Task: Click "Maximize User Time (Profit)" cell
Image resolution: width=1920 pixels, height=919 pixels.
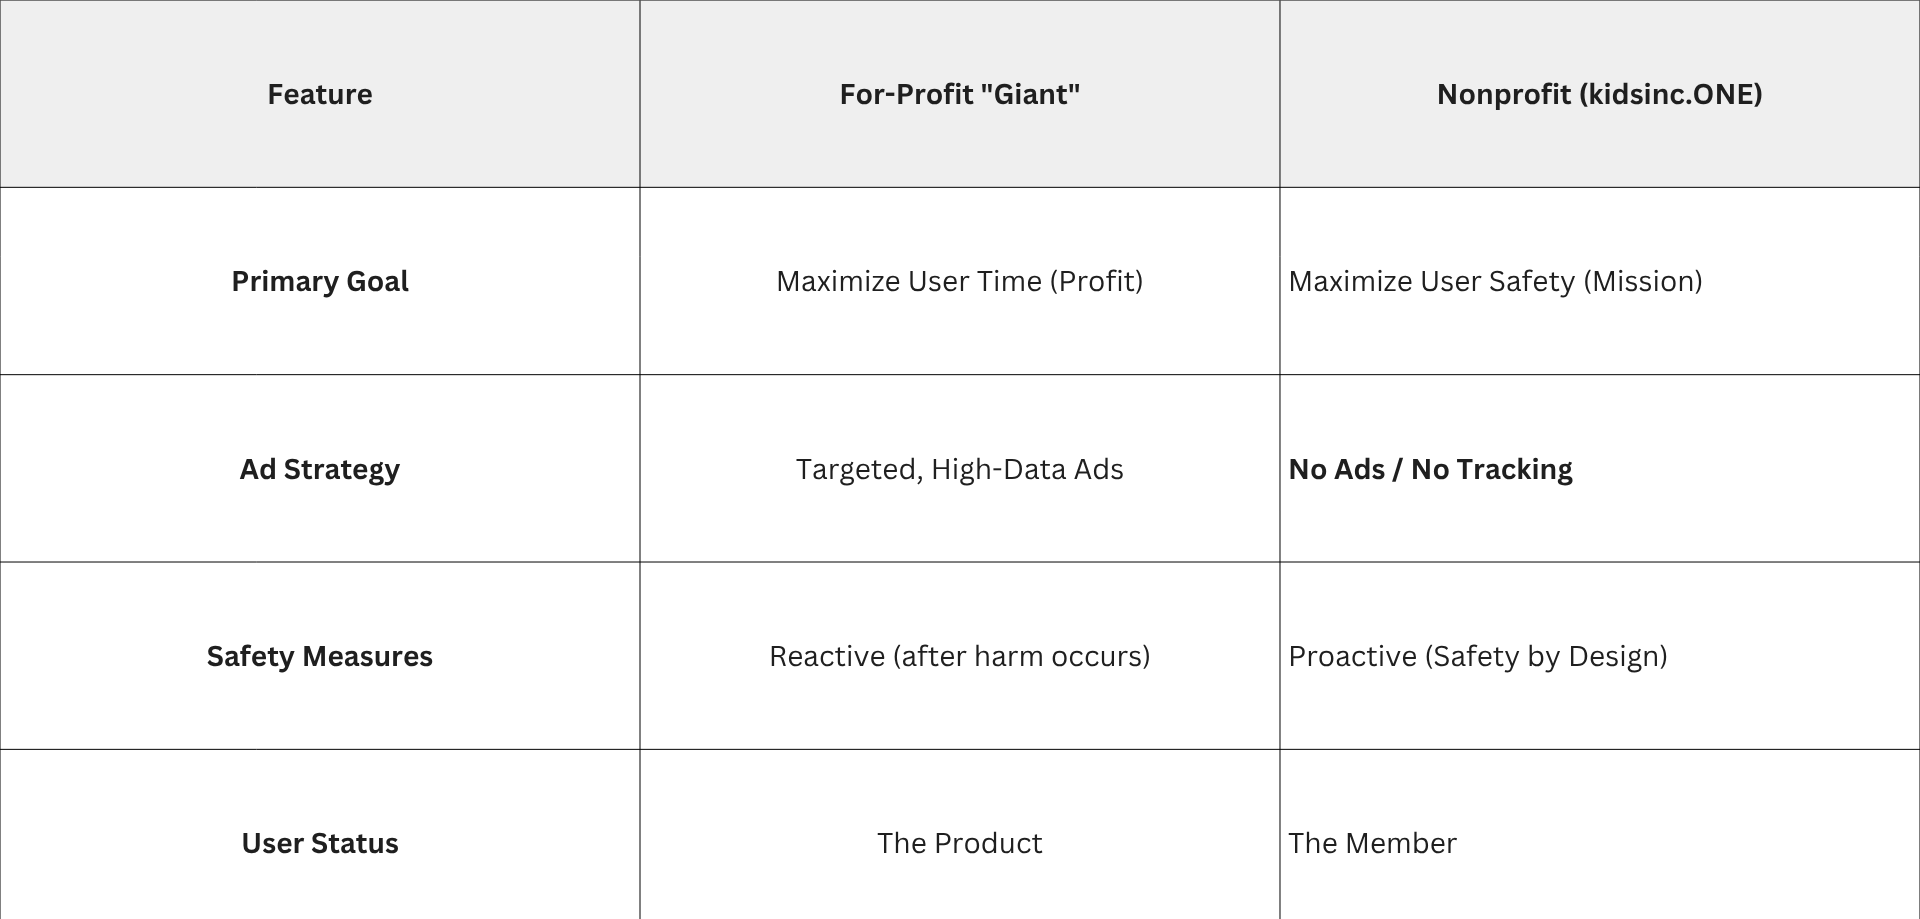Action: pos(960,281)
